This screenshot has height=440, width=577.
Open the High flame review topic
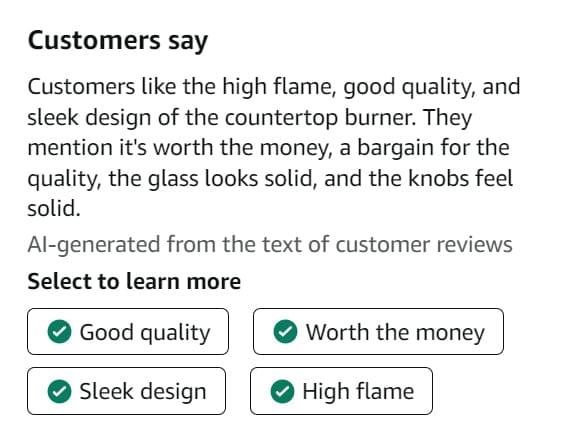(x=341, y=391)
